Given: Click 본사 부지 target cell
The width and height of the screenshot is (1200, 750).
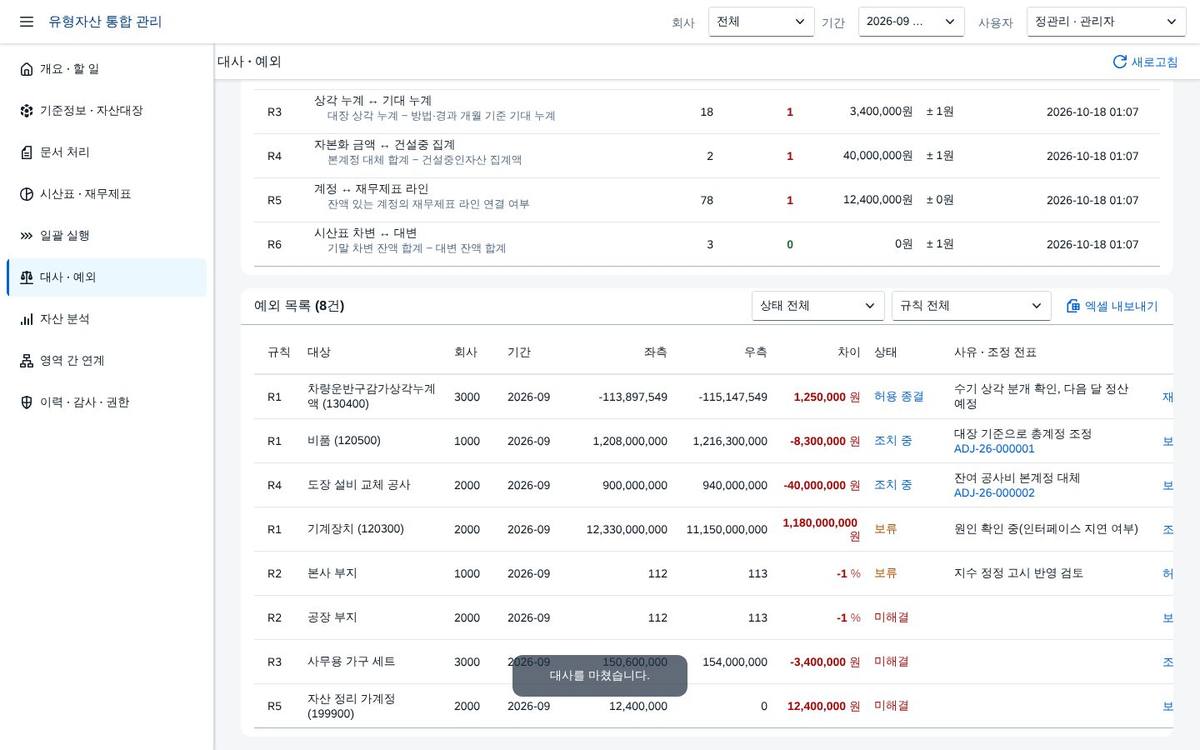Looking at the screenshot, I should (332, 573).
